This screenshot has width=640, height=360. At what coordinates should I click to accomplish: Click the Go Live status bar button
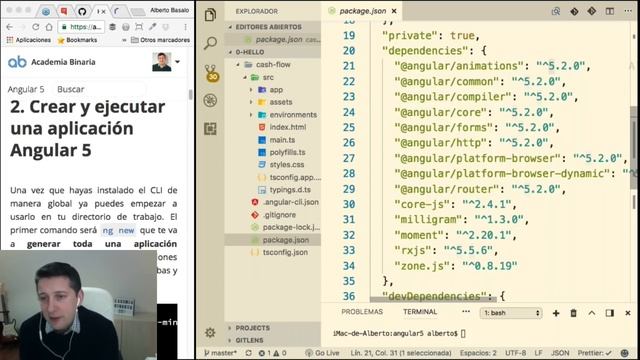pos(322,353)
